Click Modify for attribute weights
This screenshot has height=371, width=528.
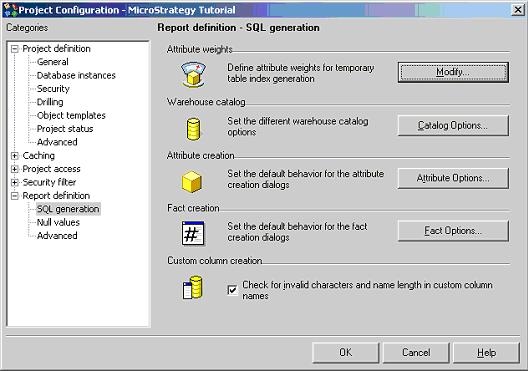[x=453, y=72]
